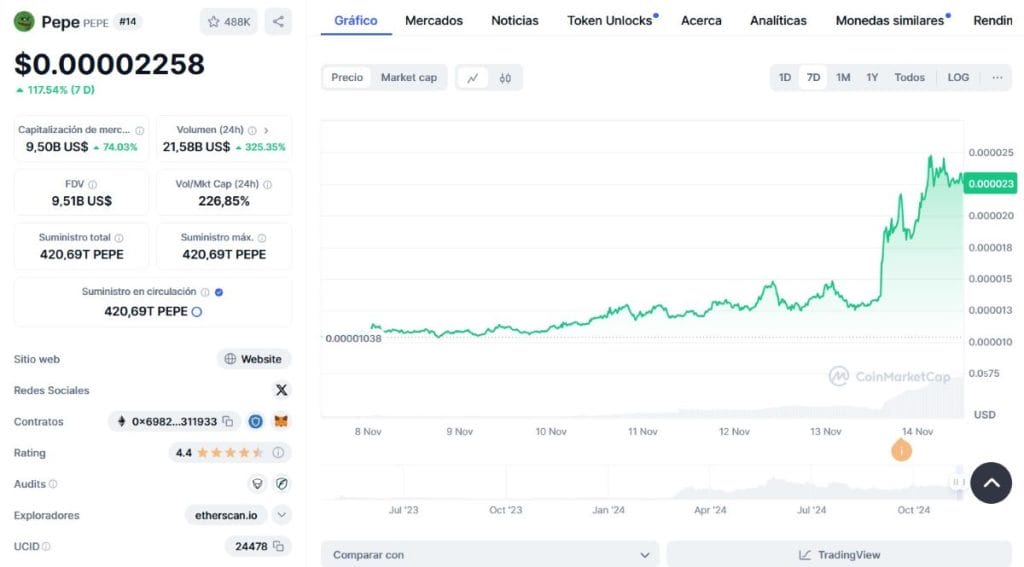Set chart range to 7D
The image size is (1024, 567).
813,77
